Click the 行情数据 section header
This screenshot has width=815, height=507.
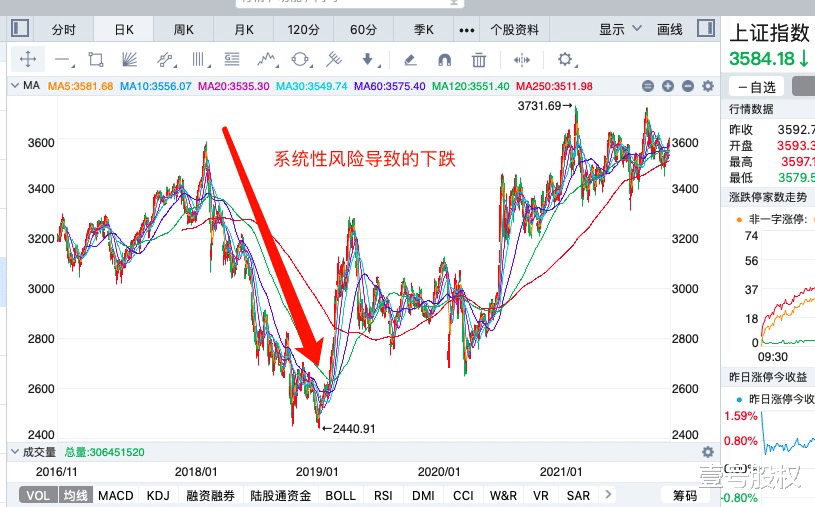tap(751, 109)
